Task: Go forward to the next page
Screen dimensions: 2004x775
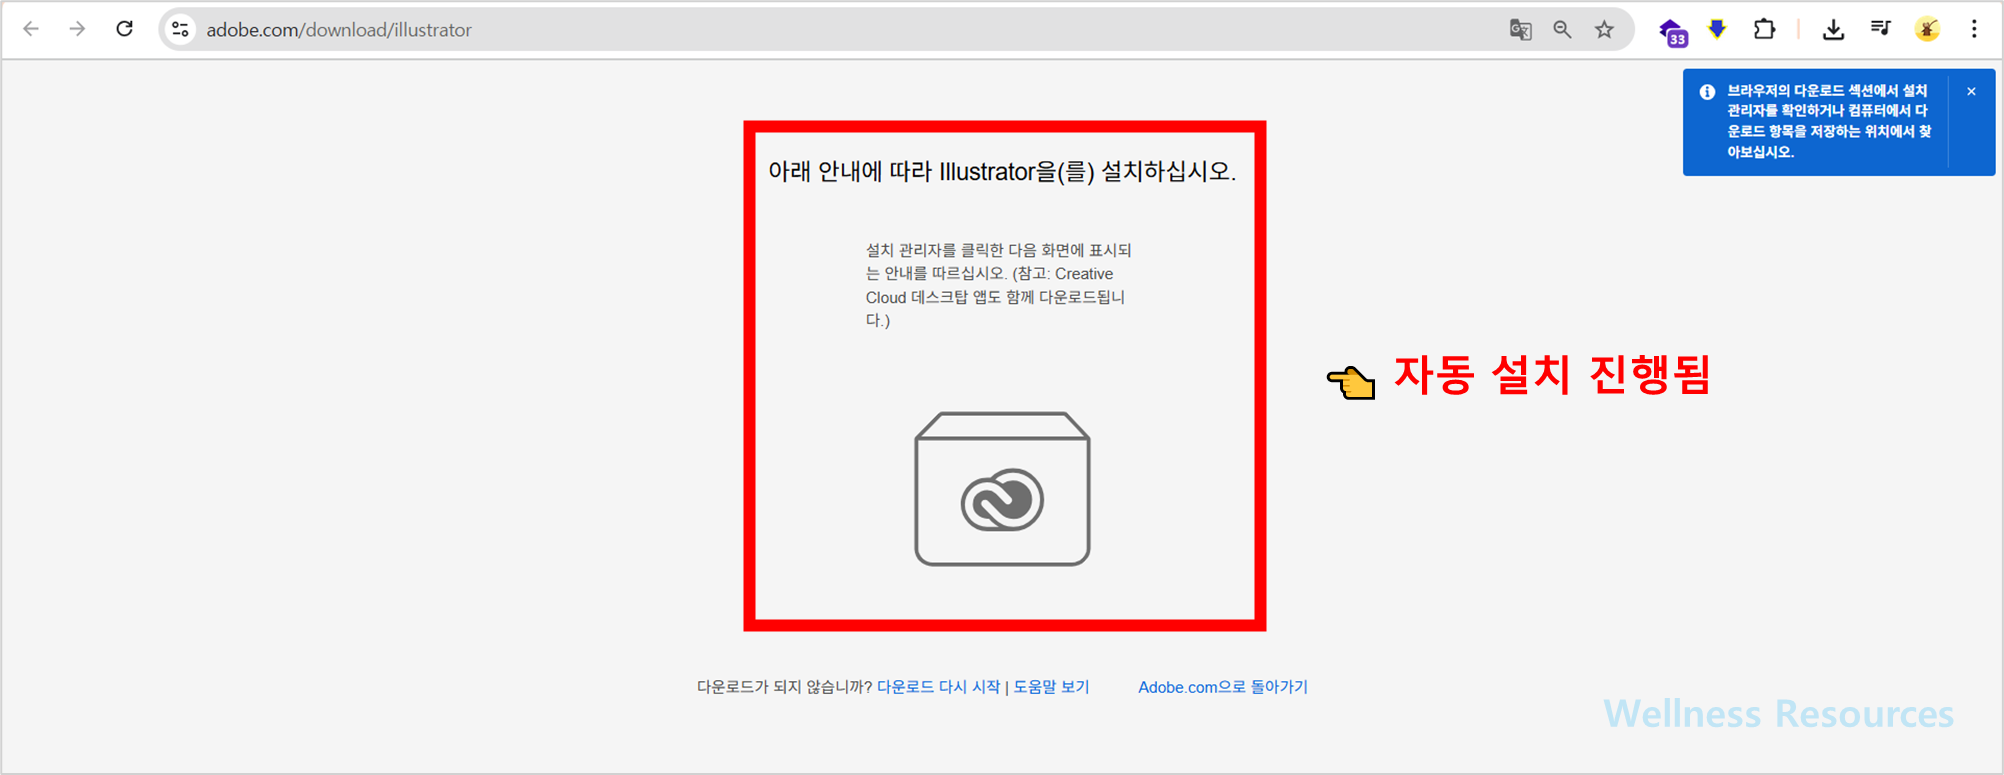Action: tap(77, 29)
